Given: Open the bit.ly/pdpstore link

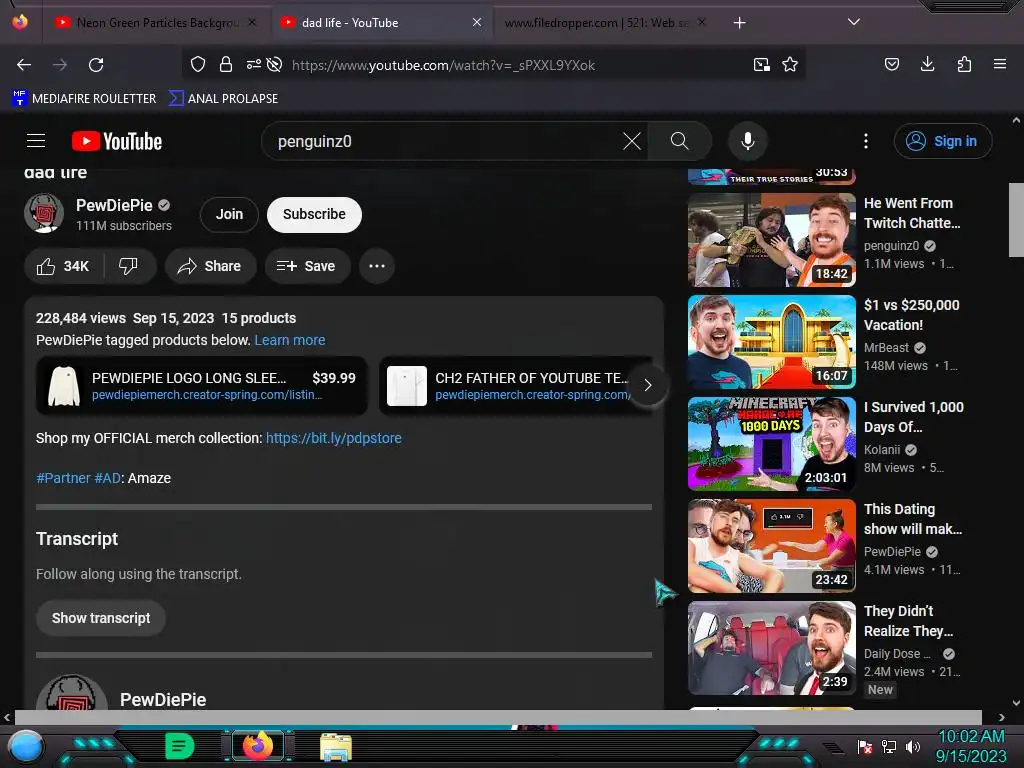Looking at the screenshot, I should click(x=334, y=438).
